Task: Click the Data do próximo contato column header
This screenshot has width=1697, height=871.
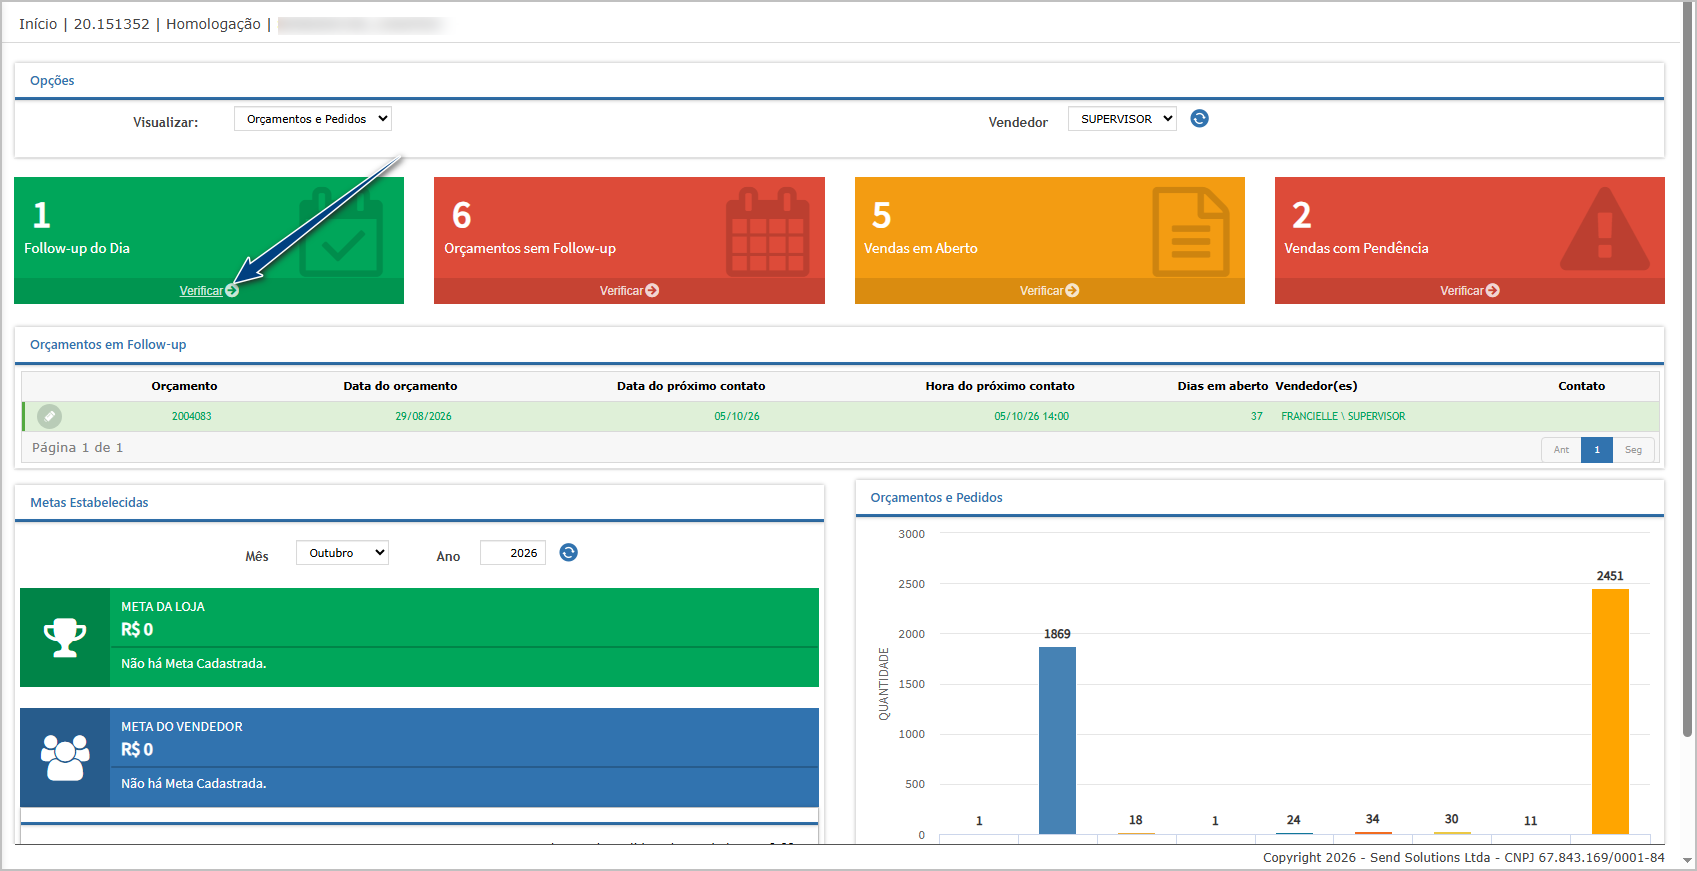Action: point(691,386)
